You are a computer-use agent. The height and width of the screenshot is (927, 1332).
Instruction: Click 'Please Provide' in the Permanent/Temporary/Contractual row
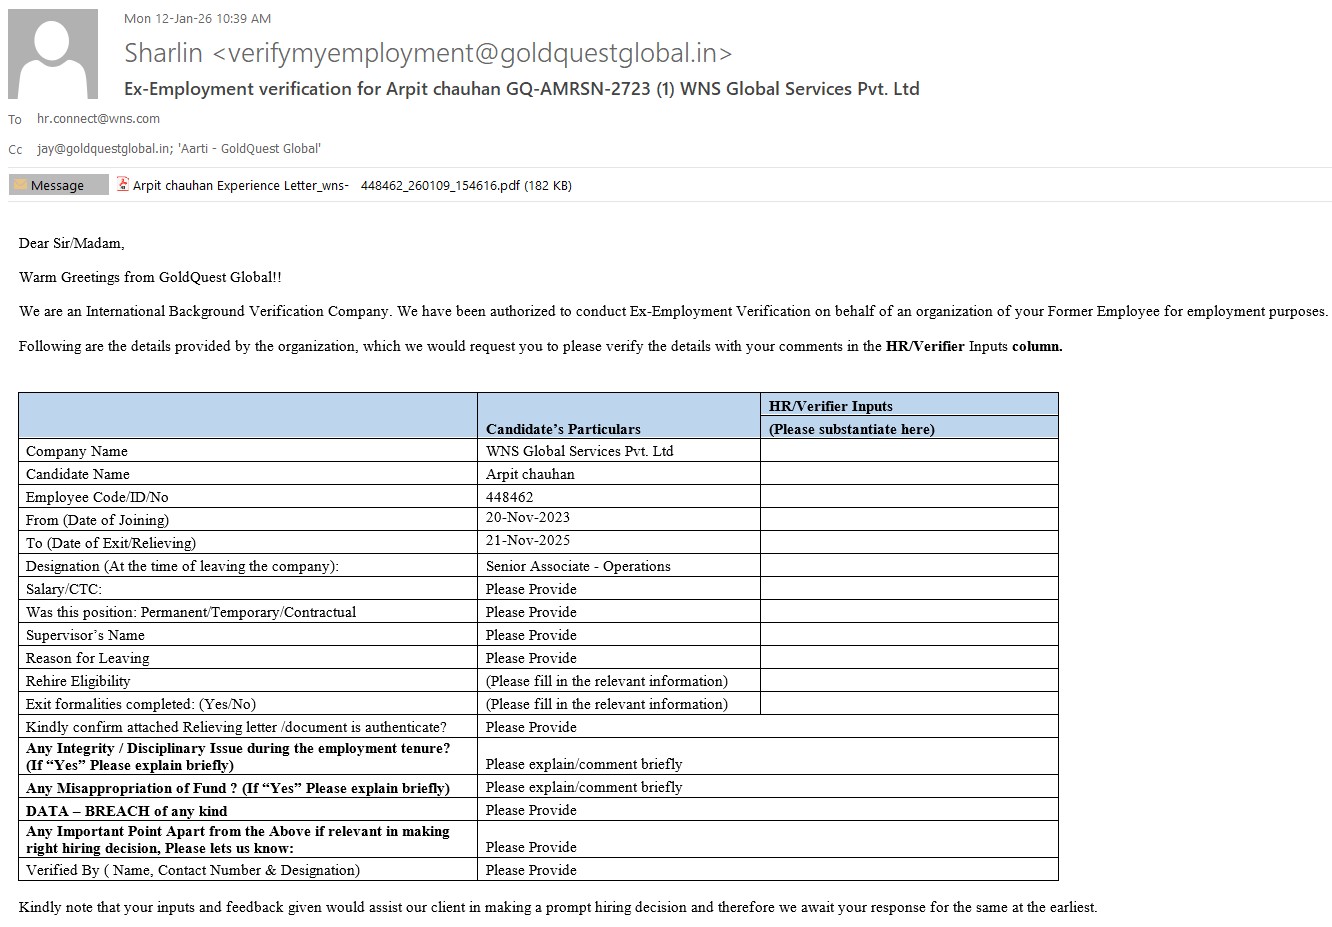531,612
